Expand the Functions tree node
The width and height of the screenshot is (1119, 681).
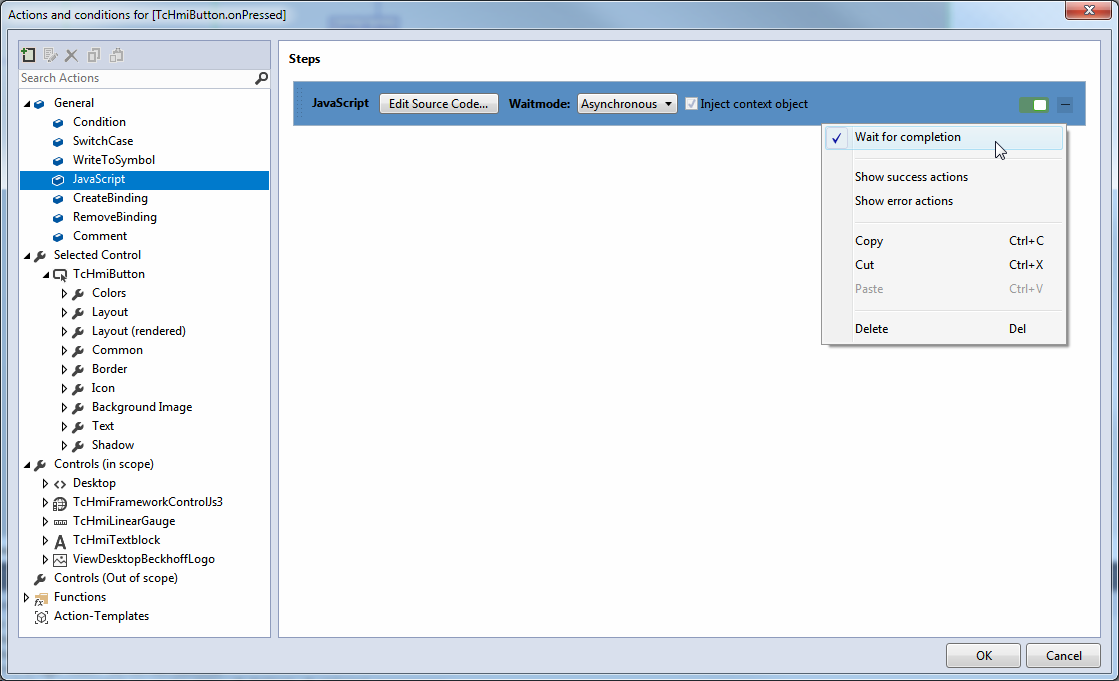(x=26, y=597)
